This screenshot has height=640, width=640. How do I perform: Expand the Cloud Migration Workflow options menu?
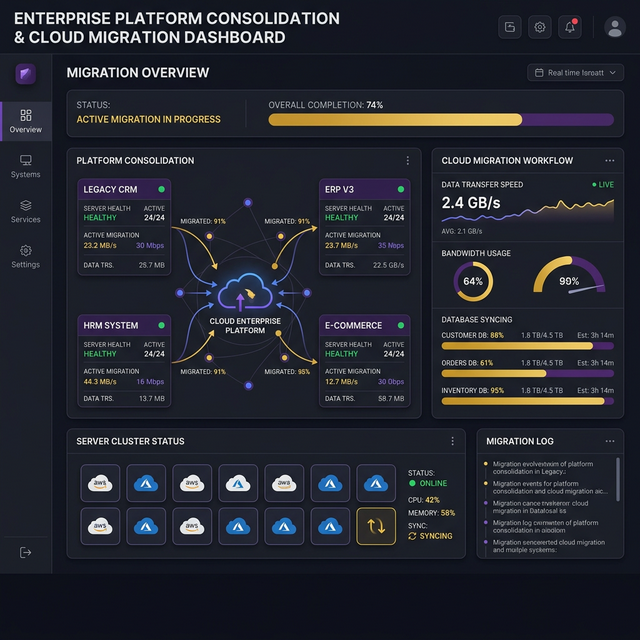(x=609, y=160)
